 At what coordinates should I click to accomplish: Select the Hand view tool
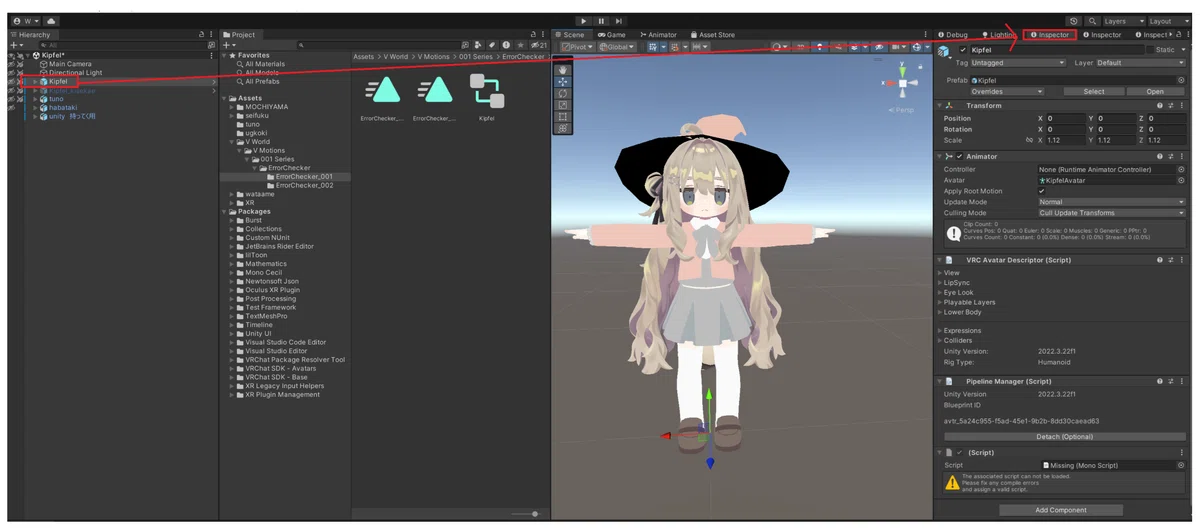(x=563, y=69)
